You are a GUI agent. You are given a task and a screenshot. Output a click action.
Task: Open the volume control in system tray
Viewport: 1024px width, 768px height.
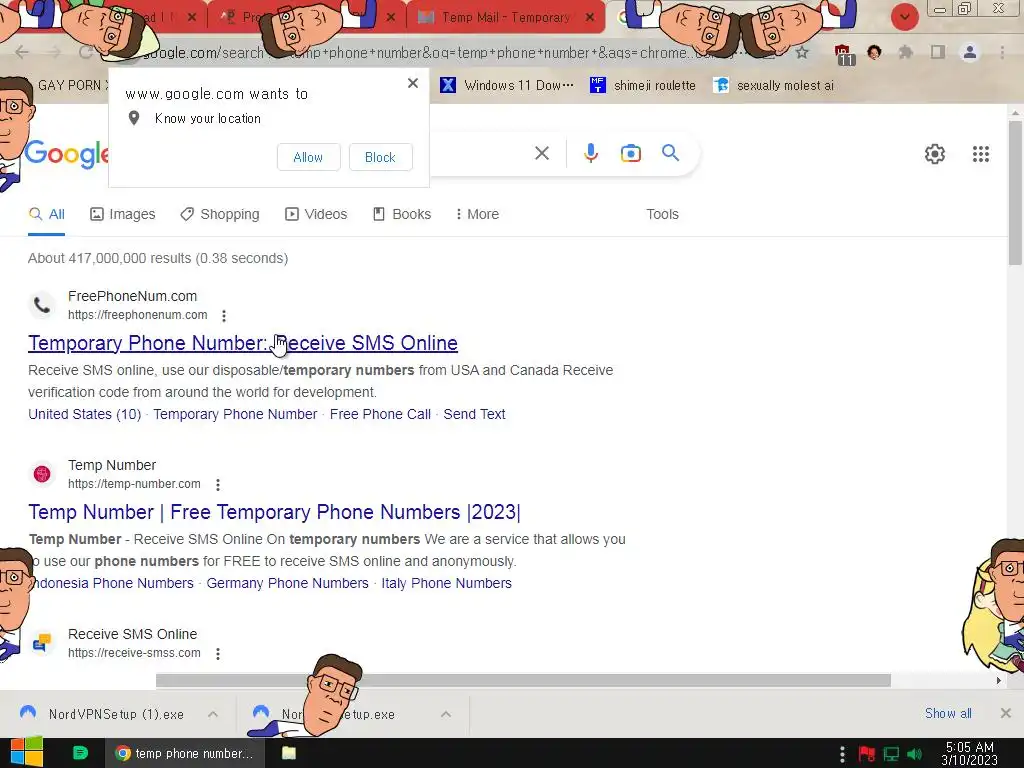[915, 754]
